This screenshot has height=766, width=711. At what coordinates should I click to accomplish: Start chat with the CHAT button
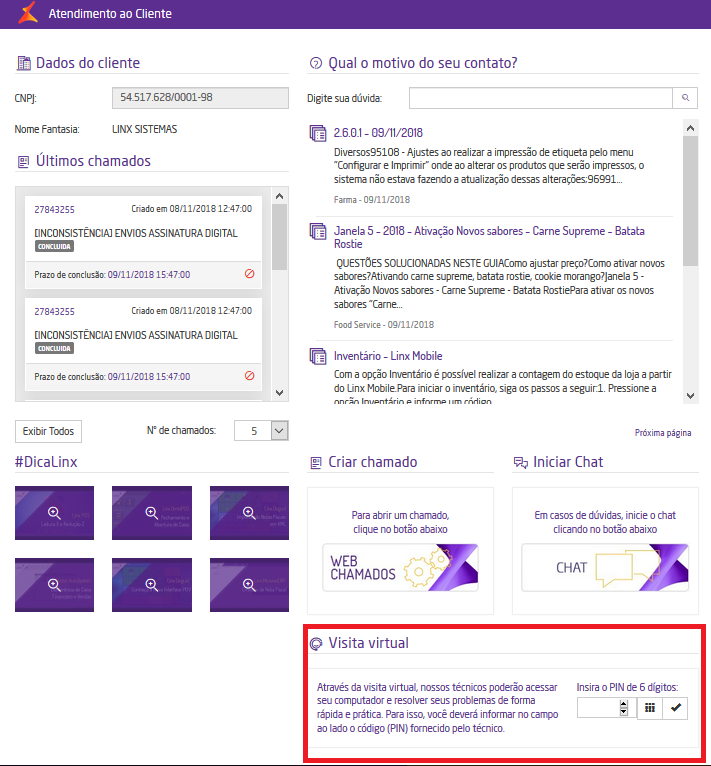tap(605, 568)
